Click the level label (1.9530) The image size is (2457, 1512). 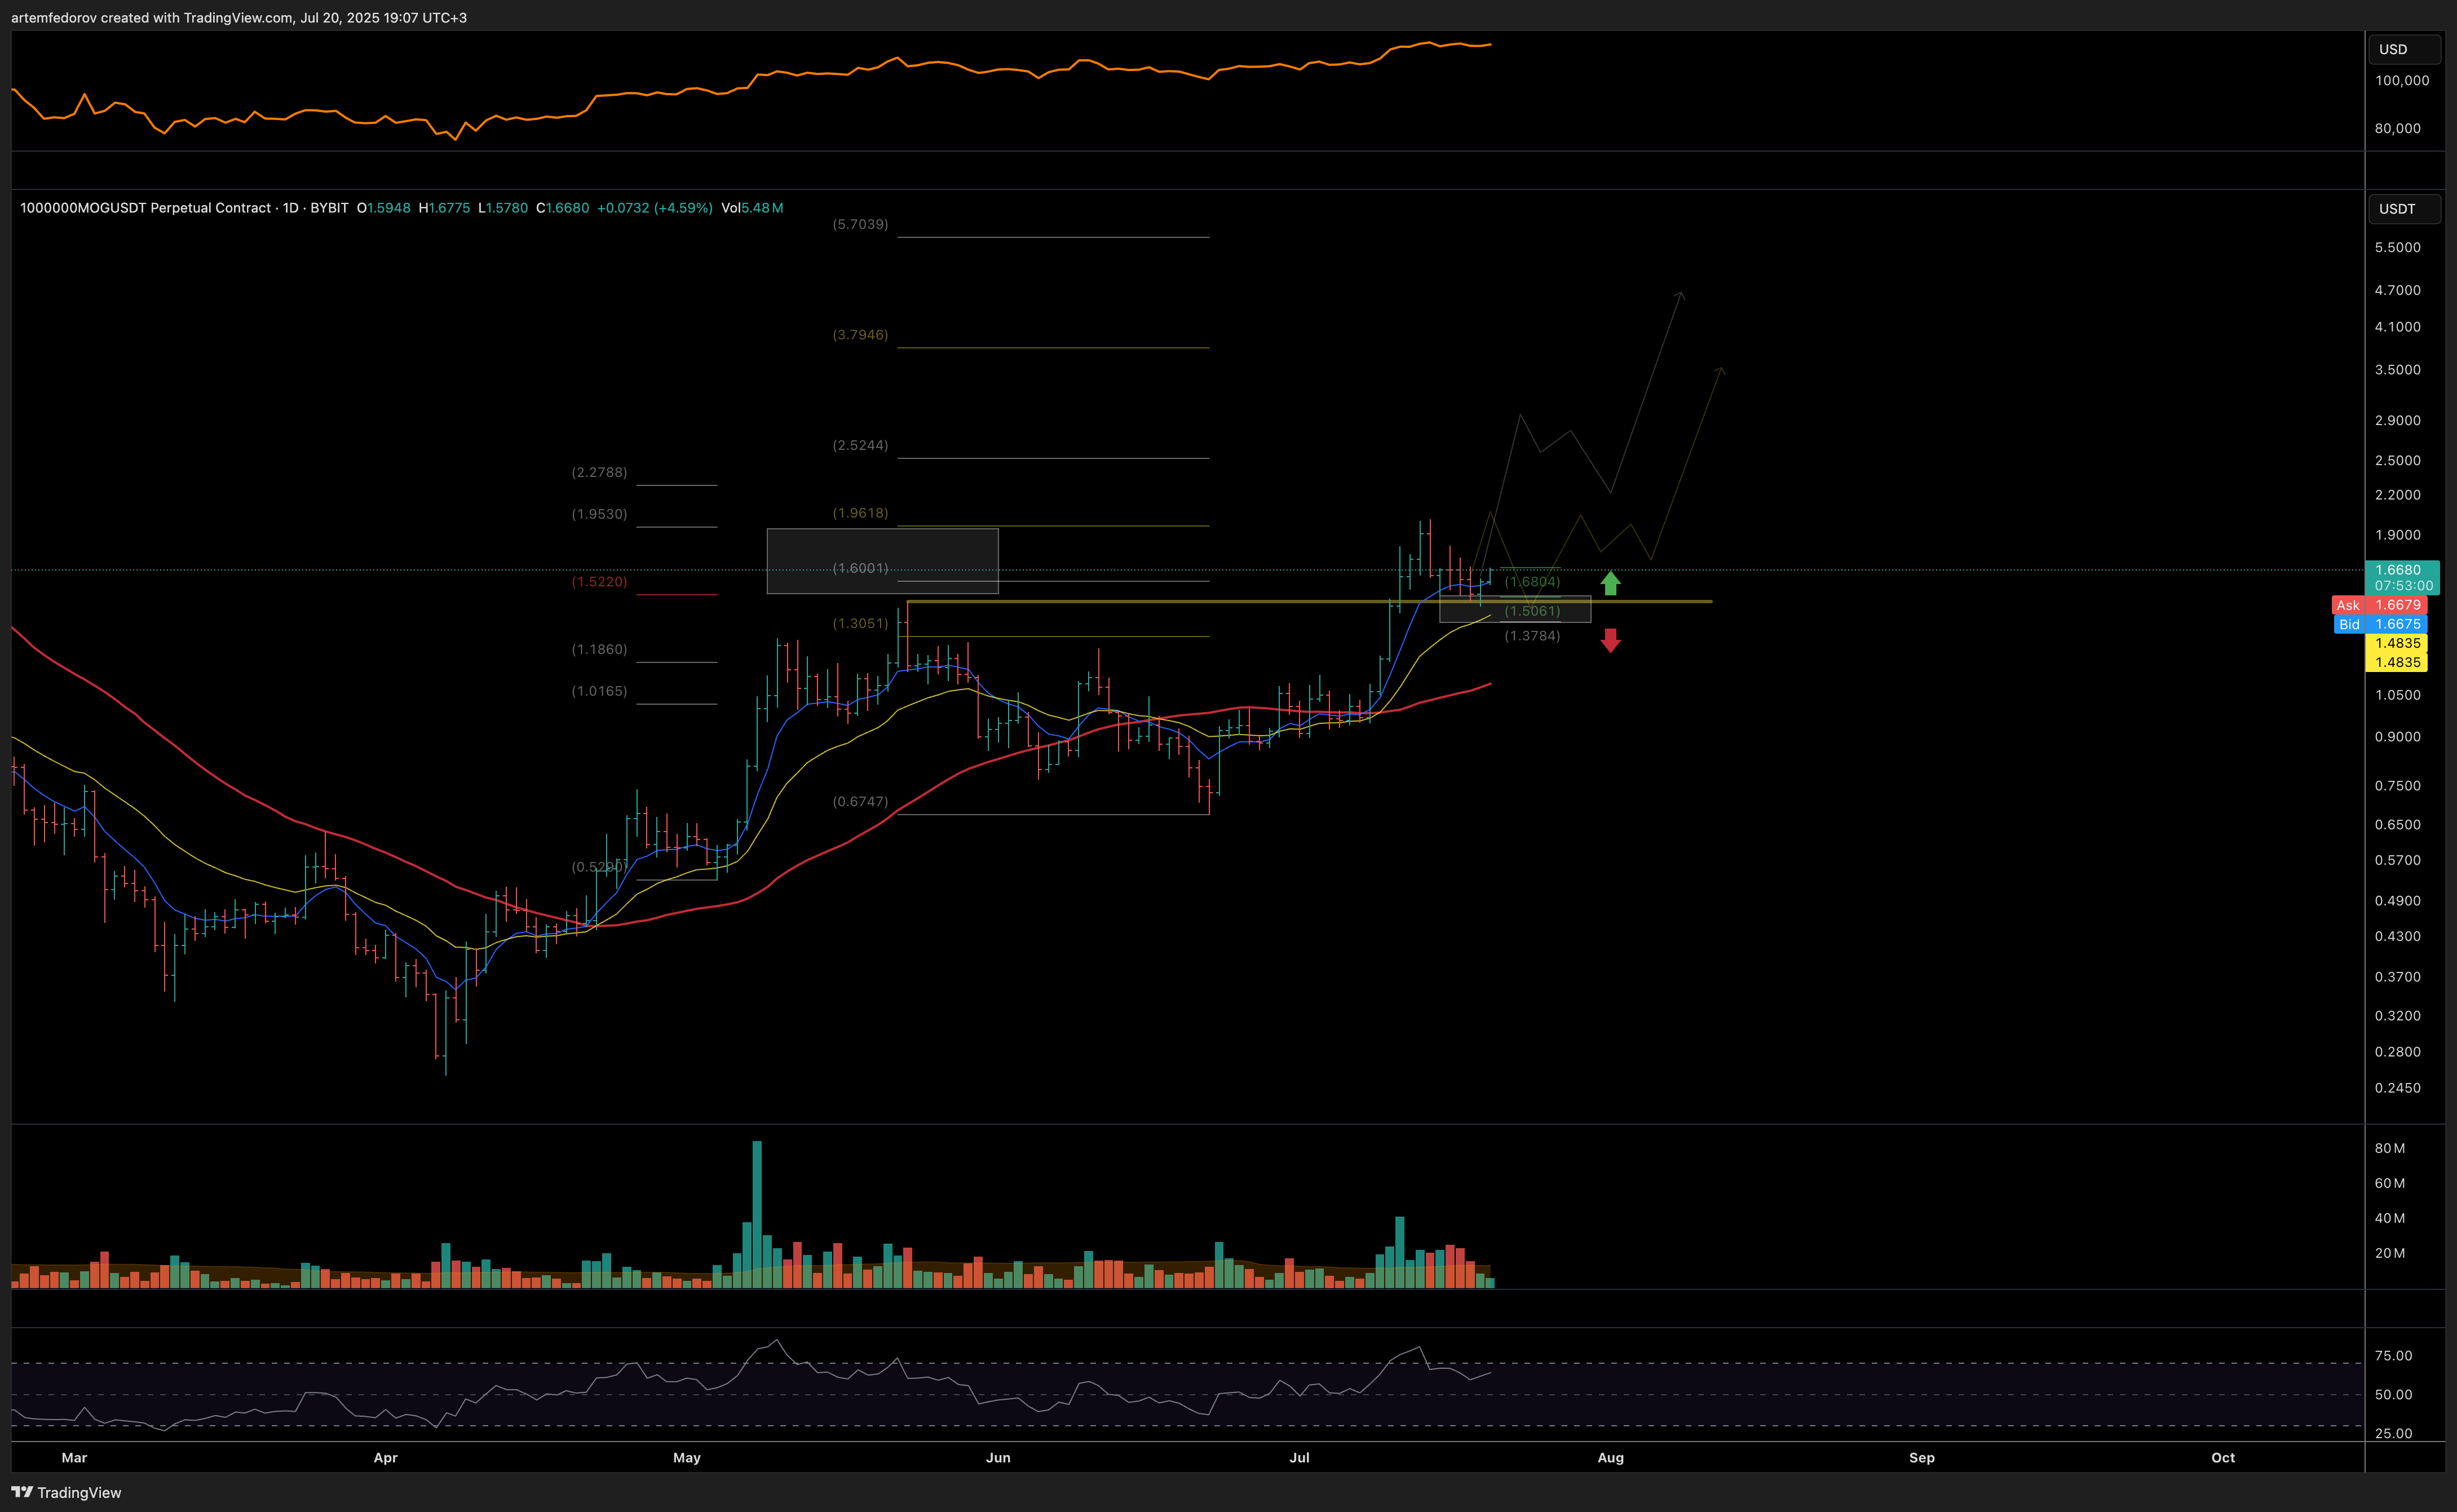(599, 514)
